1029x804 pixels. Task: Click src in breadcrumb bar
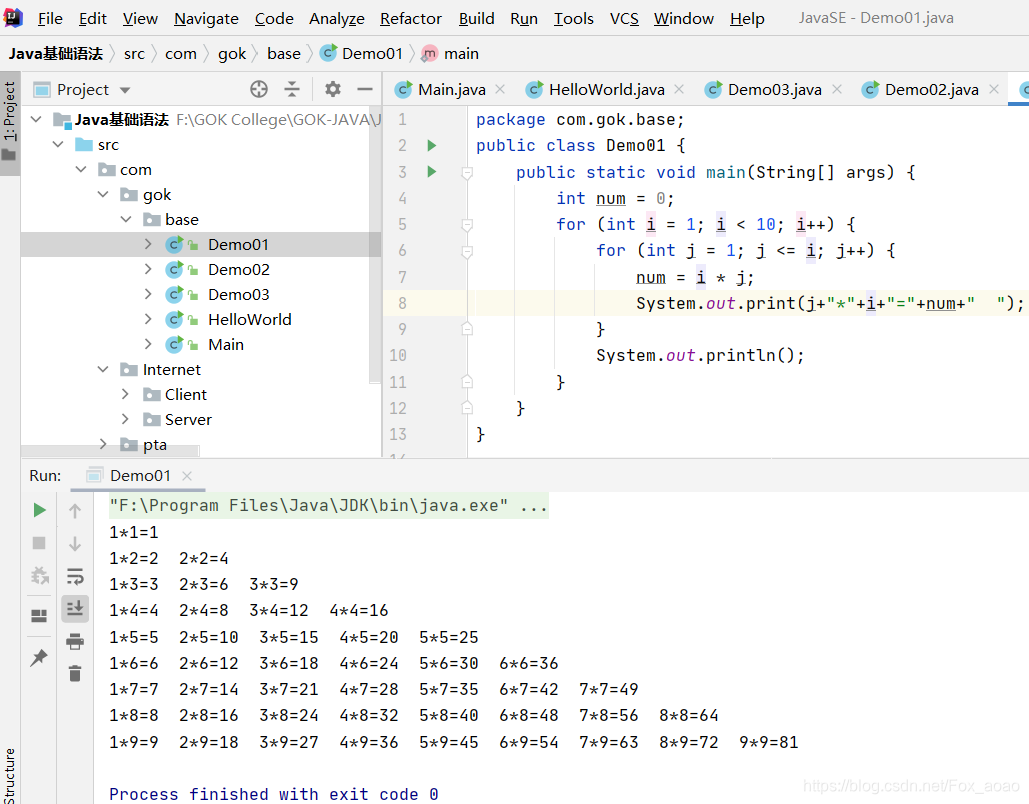click(134, 54)
